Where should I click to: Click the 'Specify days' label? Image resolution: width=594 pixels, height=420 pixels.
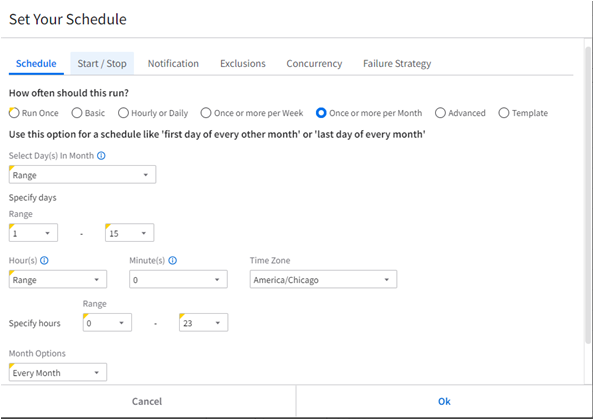point(33,198)
